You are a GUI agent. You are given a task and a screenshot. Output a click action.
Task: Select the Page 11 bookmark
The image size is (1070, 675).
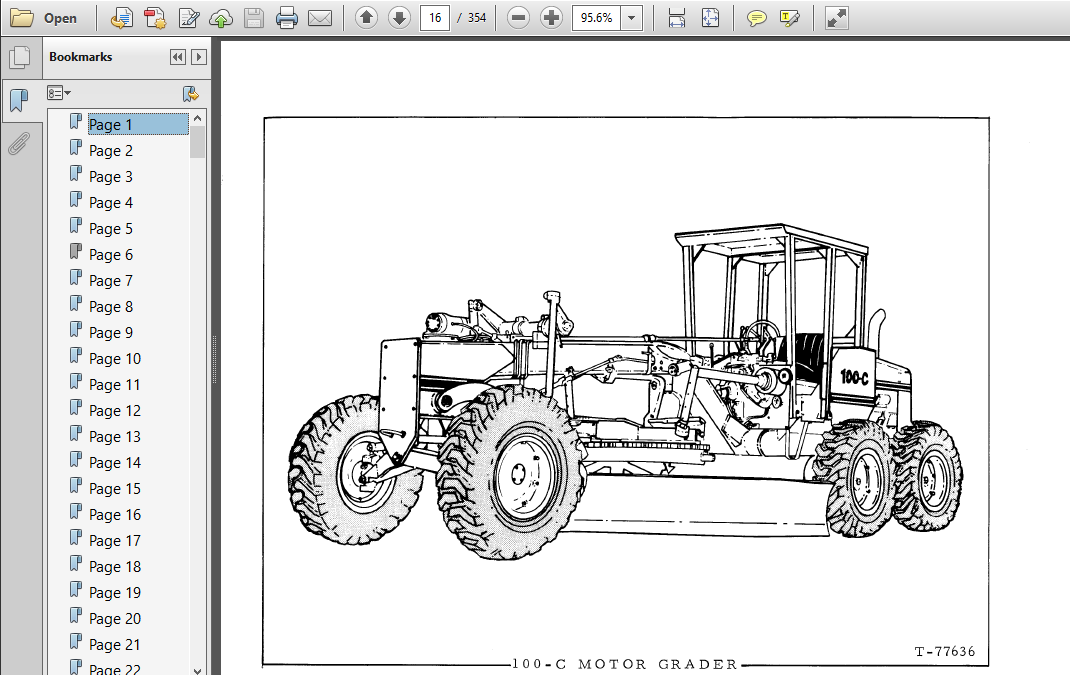tap(115, 384)
